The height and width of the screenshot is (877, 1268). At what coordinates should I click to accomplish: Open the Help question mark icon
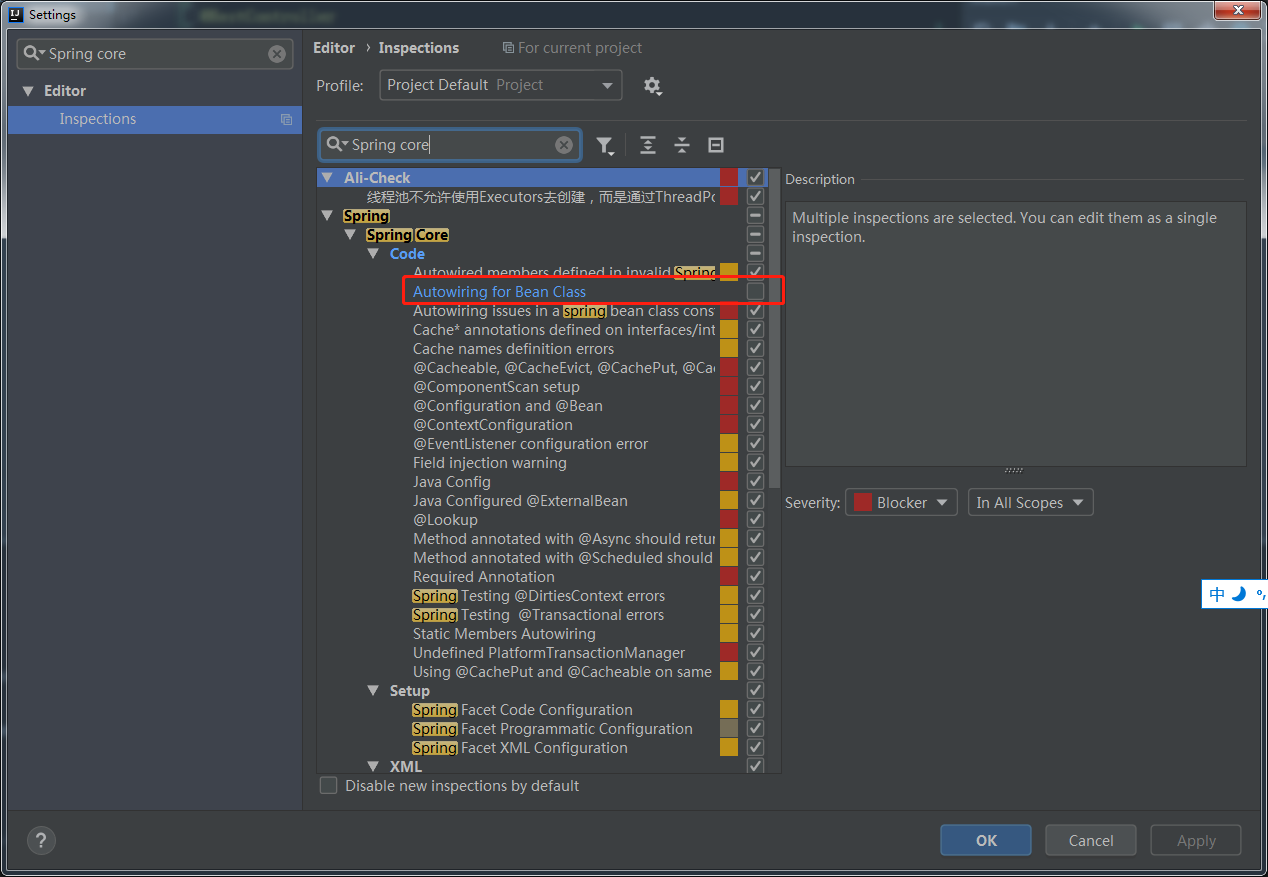(41, 840)
